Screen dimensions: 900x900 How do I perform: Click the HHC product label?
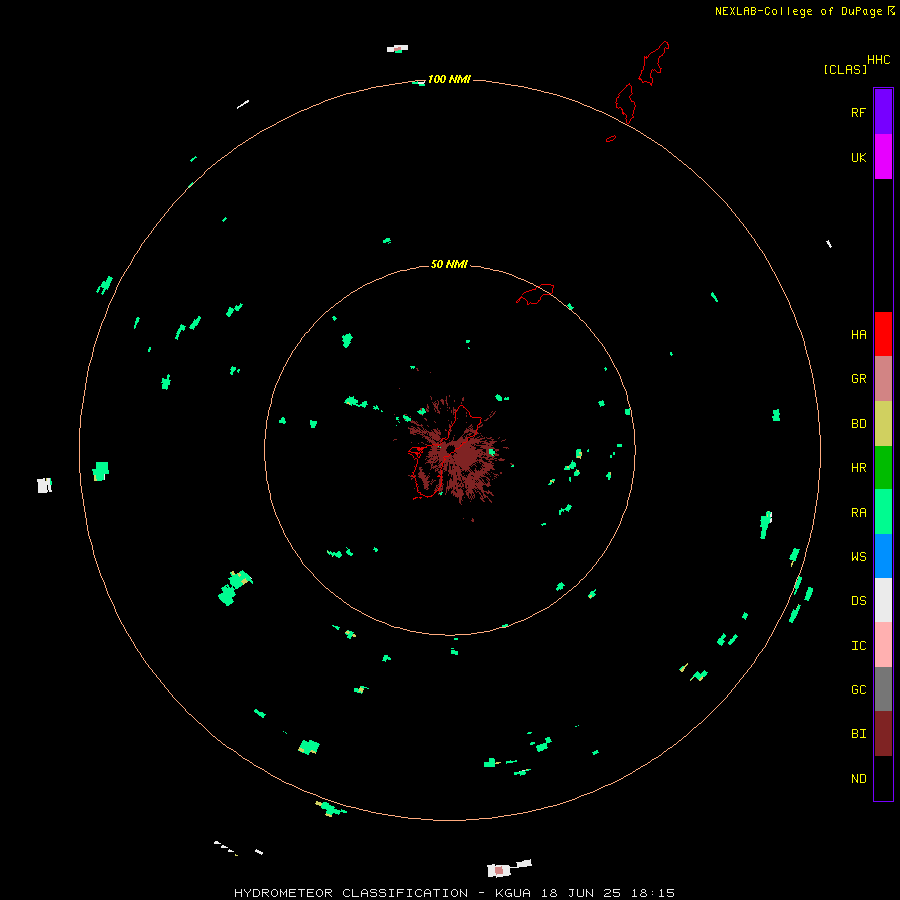pyautogui.click(x=879, y=60)
